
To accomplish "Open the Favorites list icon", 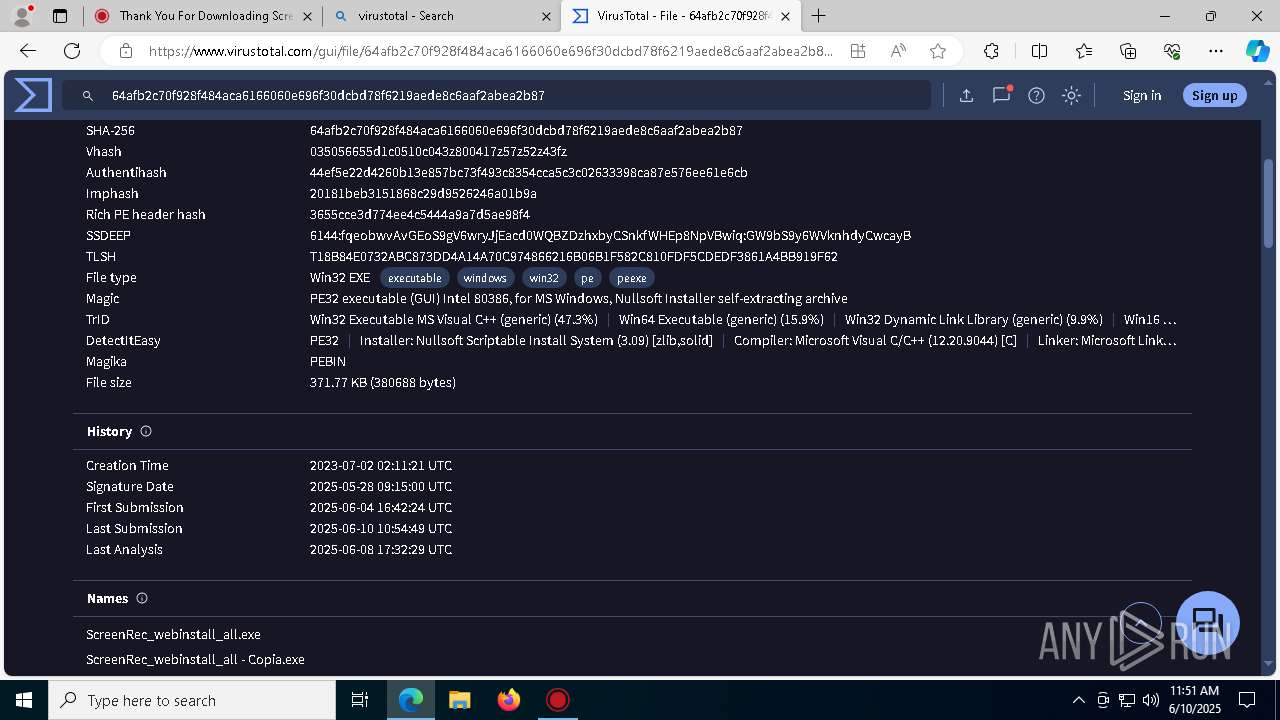I will 1084,51.
